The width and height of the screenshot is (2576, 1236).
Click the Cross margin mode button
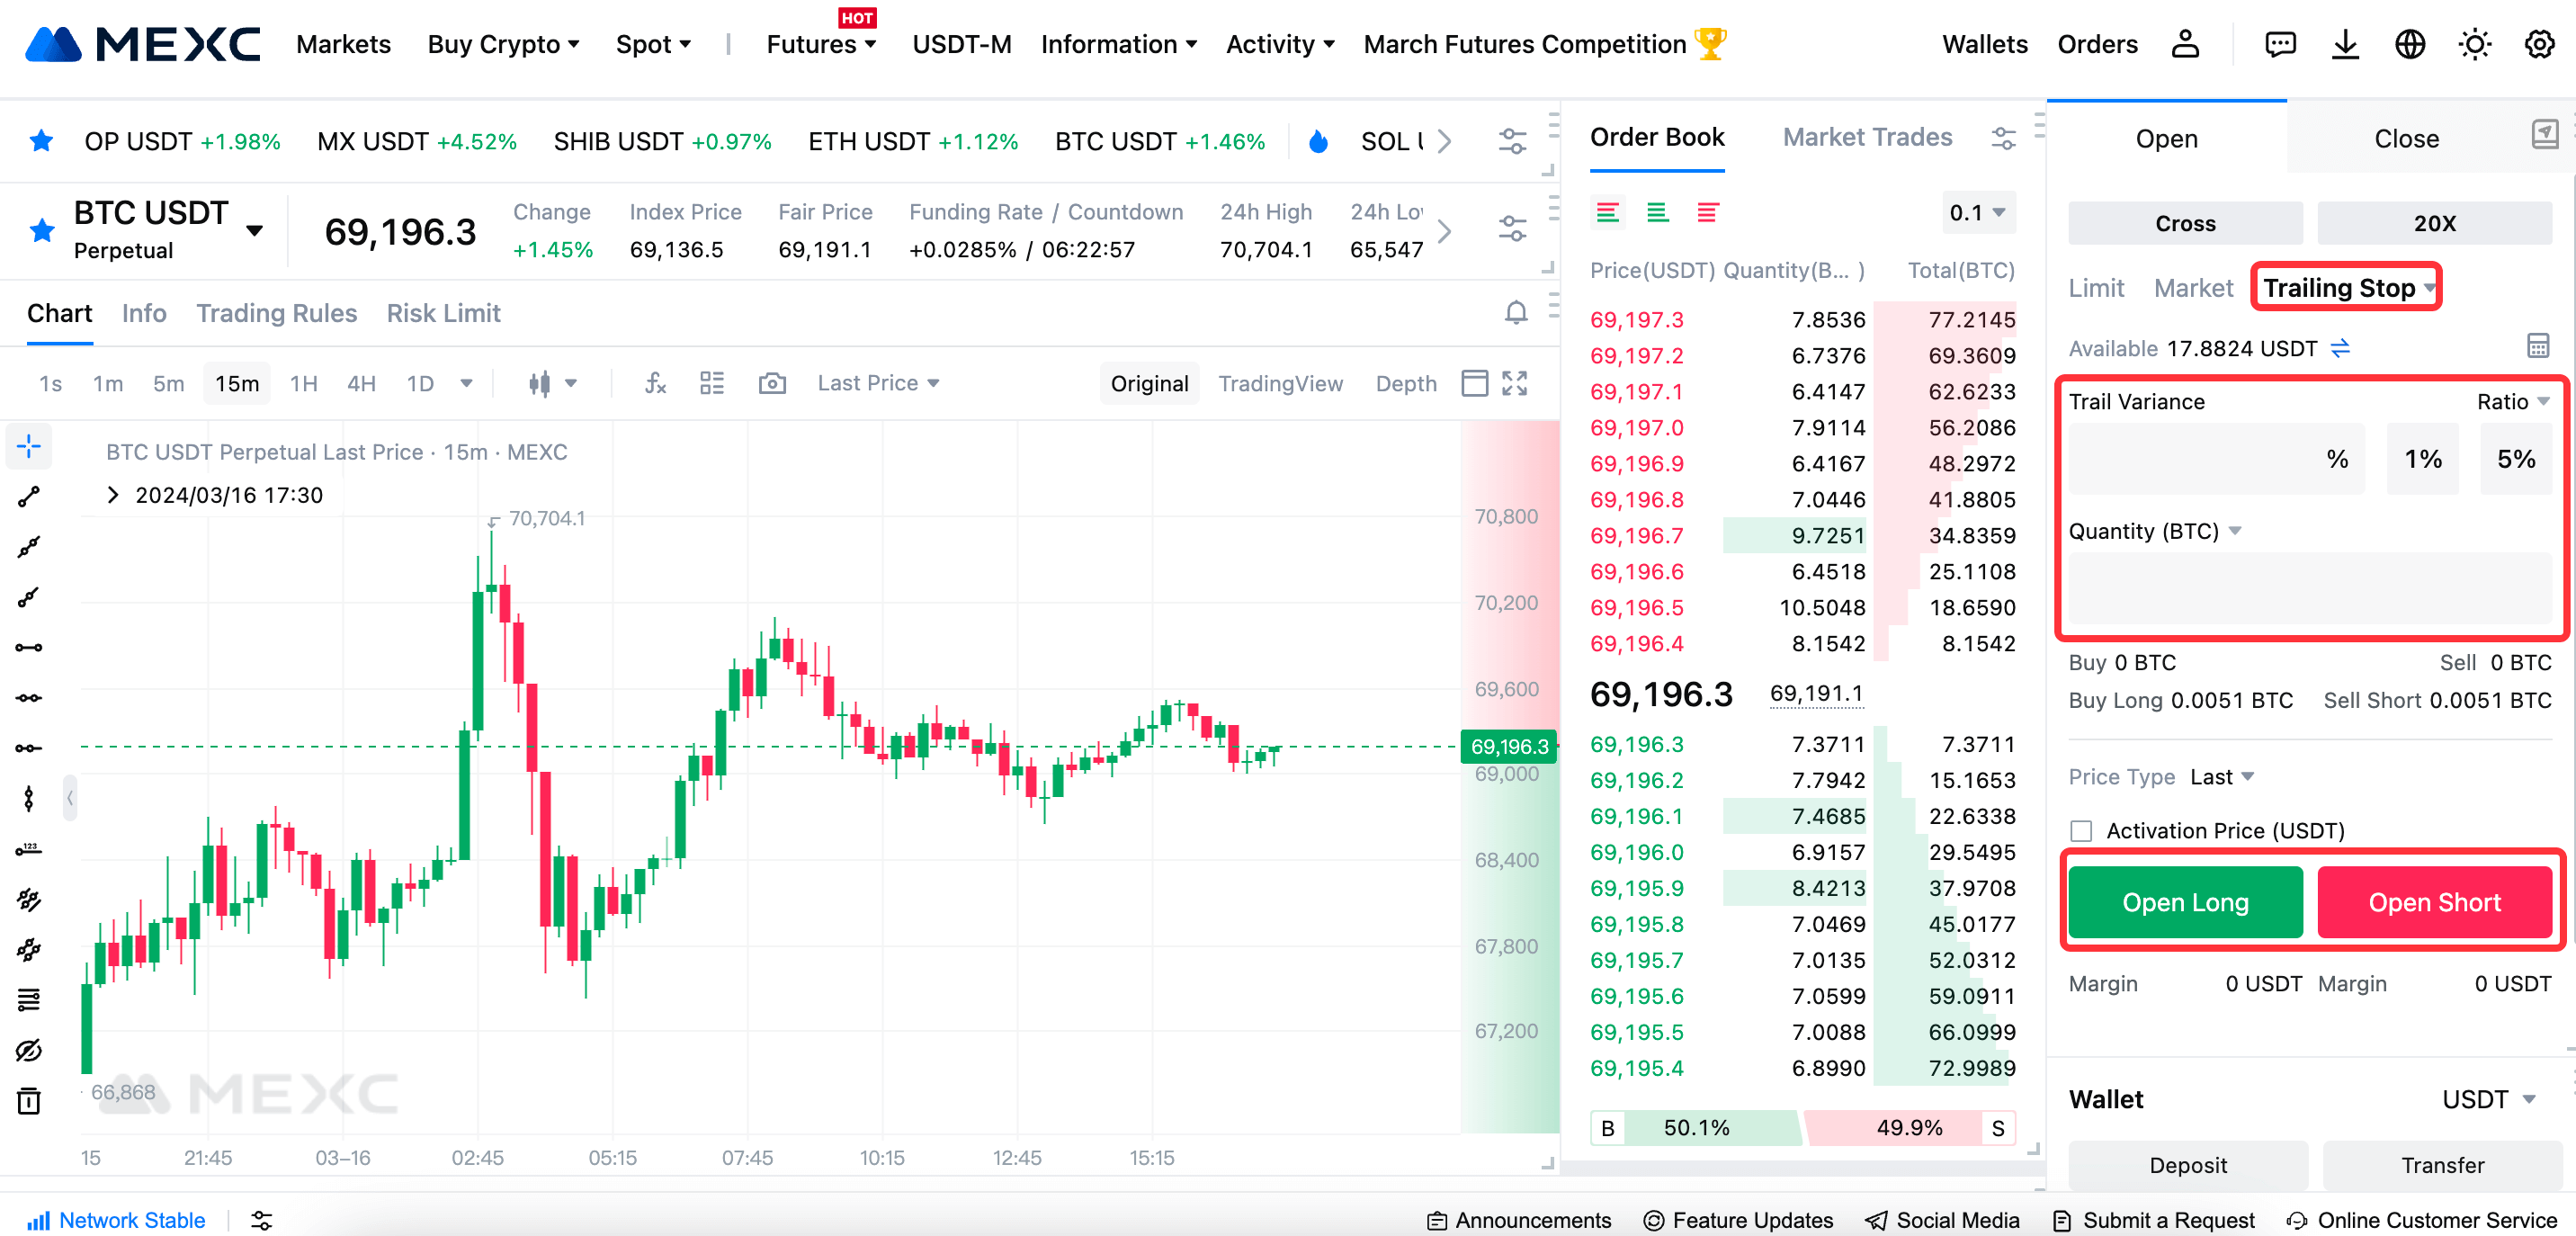[x=2185, y=223]
